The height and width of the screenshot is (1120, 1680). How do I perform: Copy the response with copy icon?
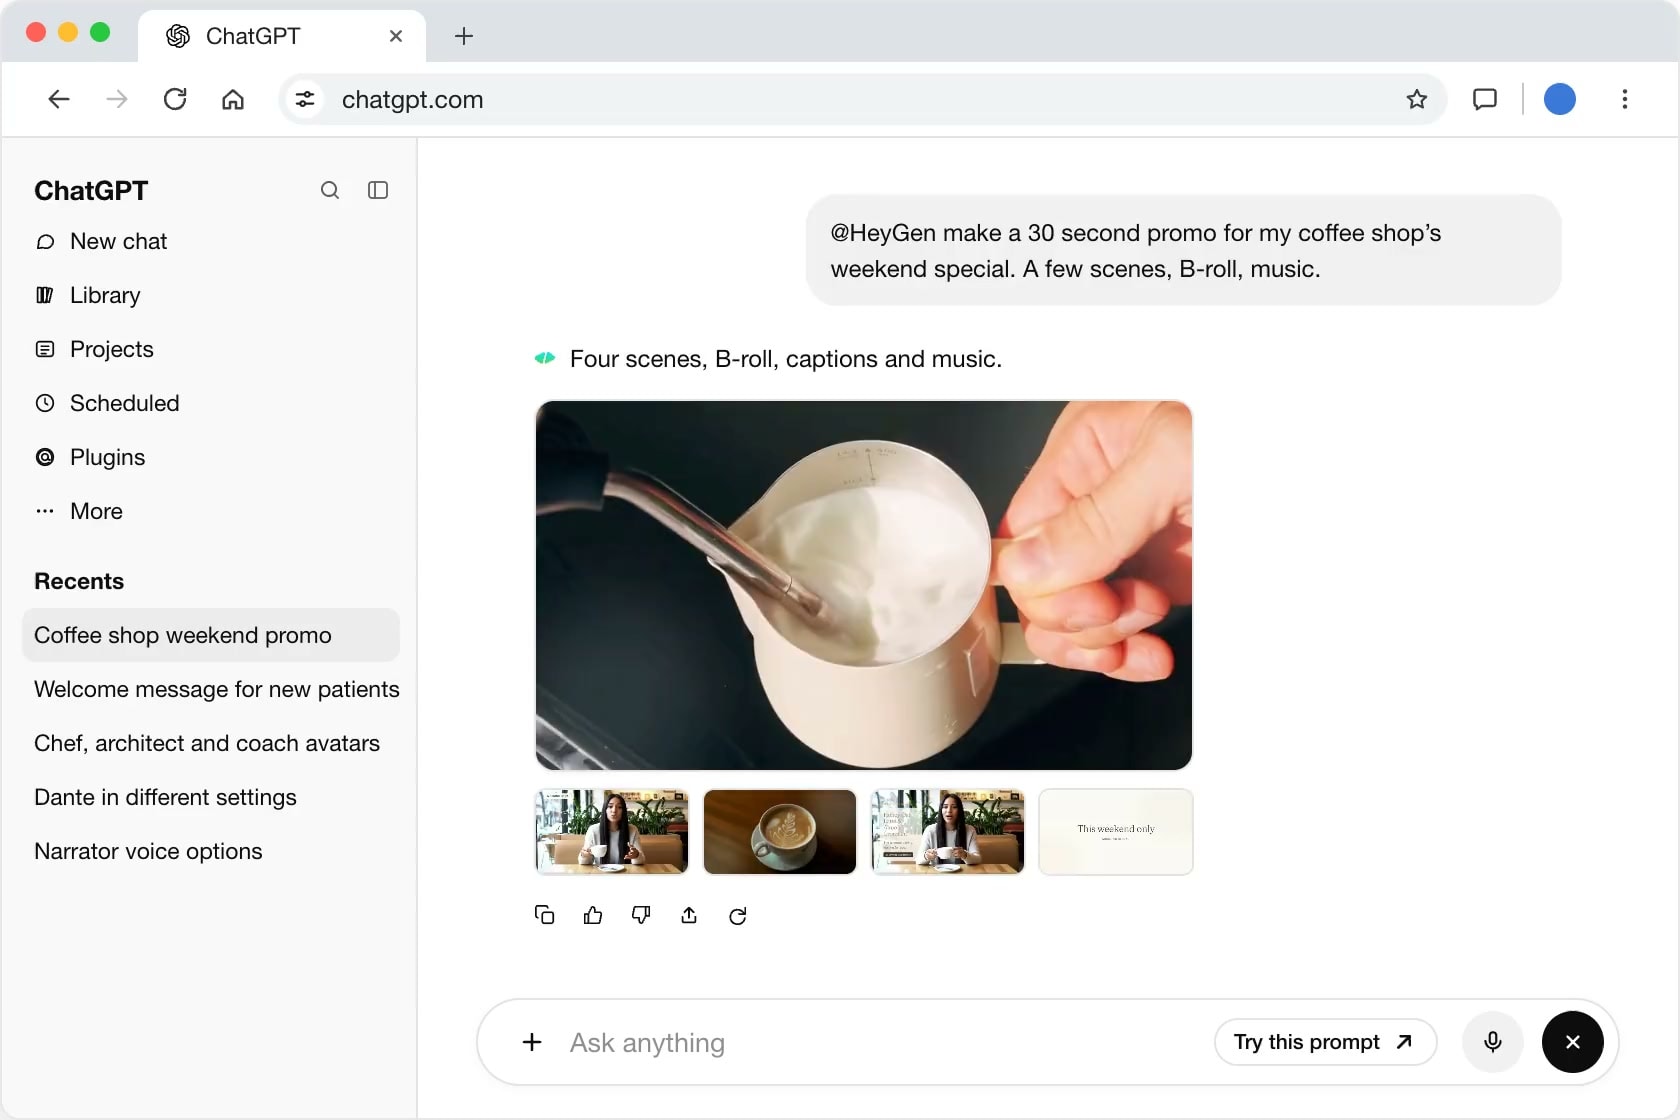544,915
